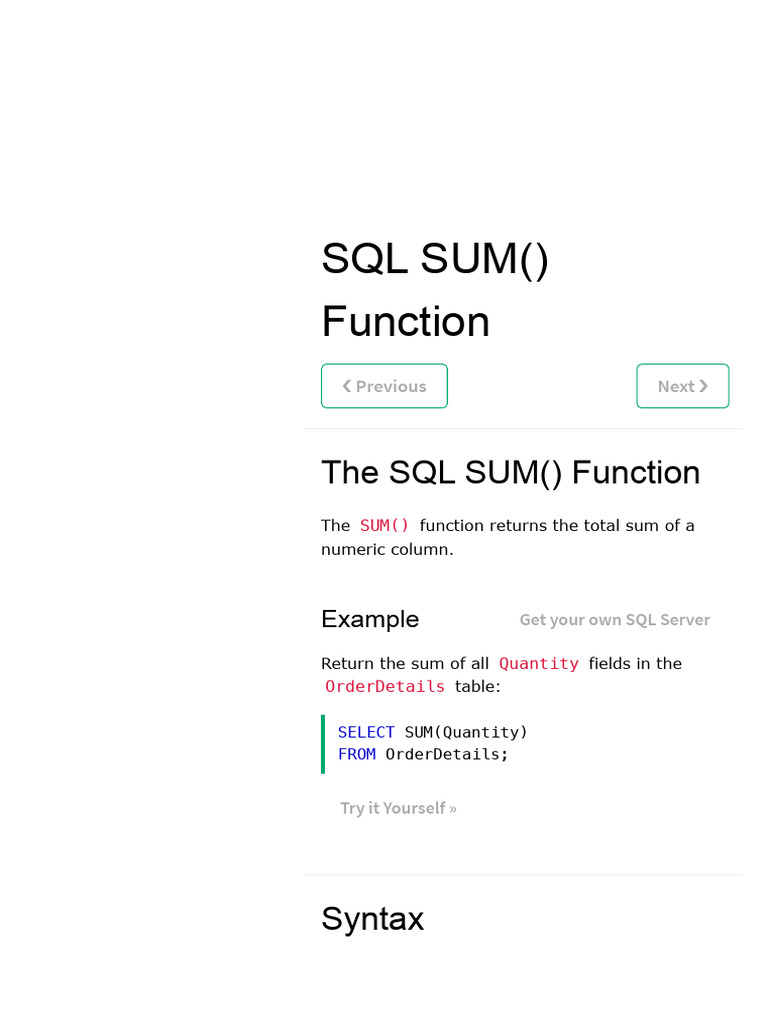Click the red OrderDetails inline code
The height and width of the screenshot is (1024, 768).
[385, 687]
